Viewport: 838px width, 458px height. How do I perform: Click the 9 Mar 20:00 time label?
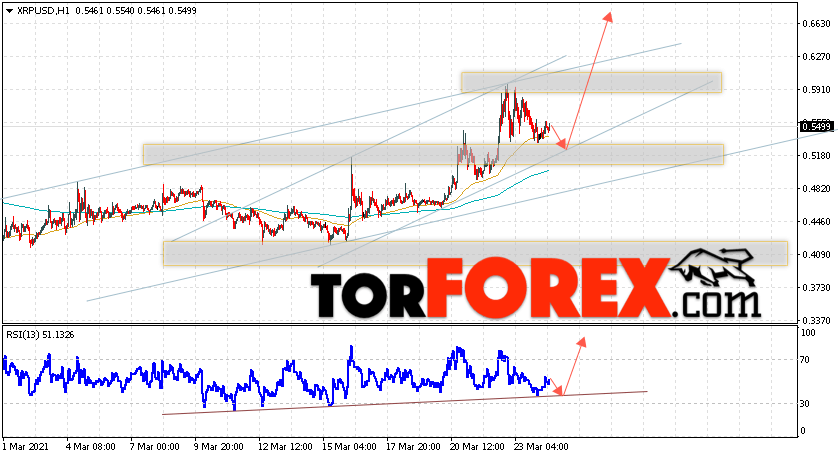pyautogui.click(x=219, y=446)
